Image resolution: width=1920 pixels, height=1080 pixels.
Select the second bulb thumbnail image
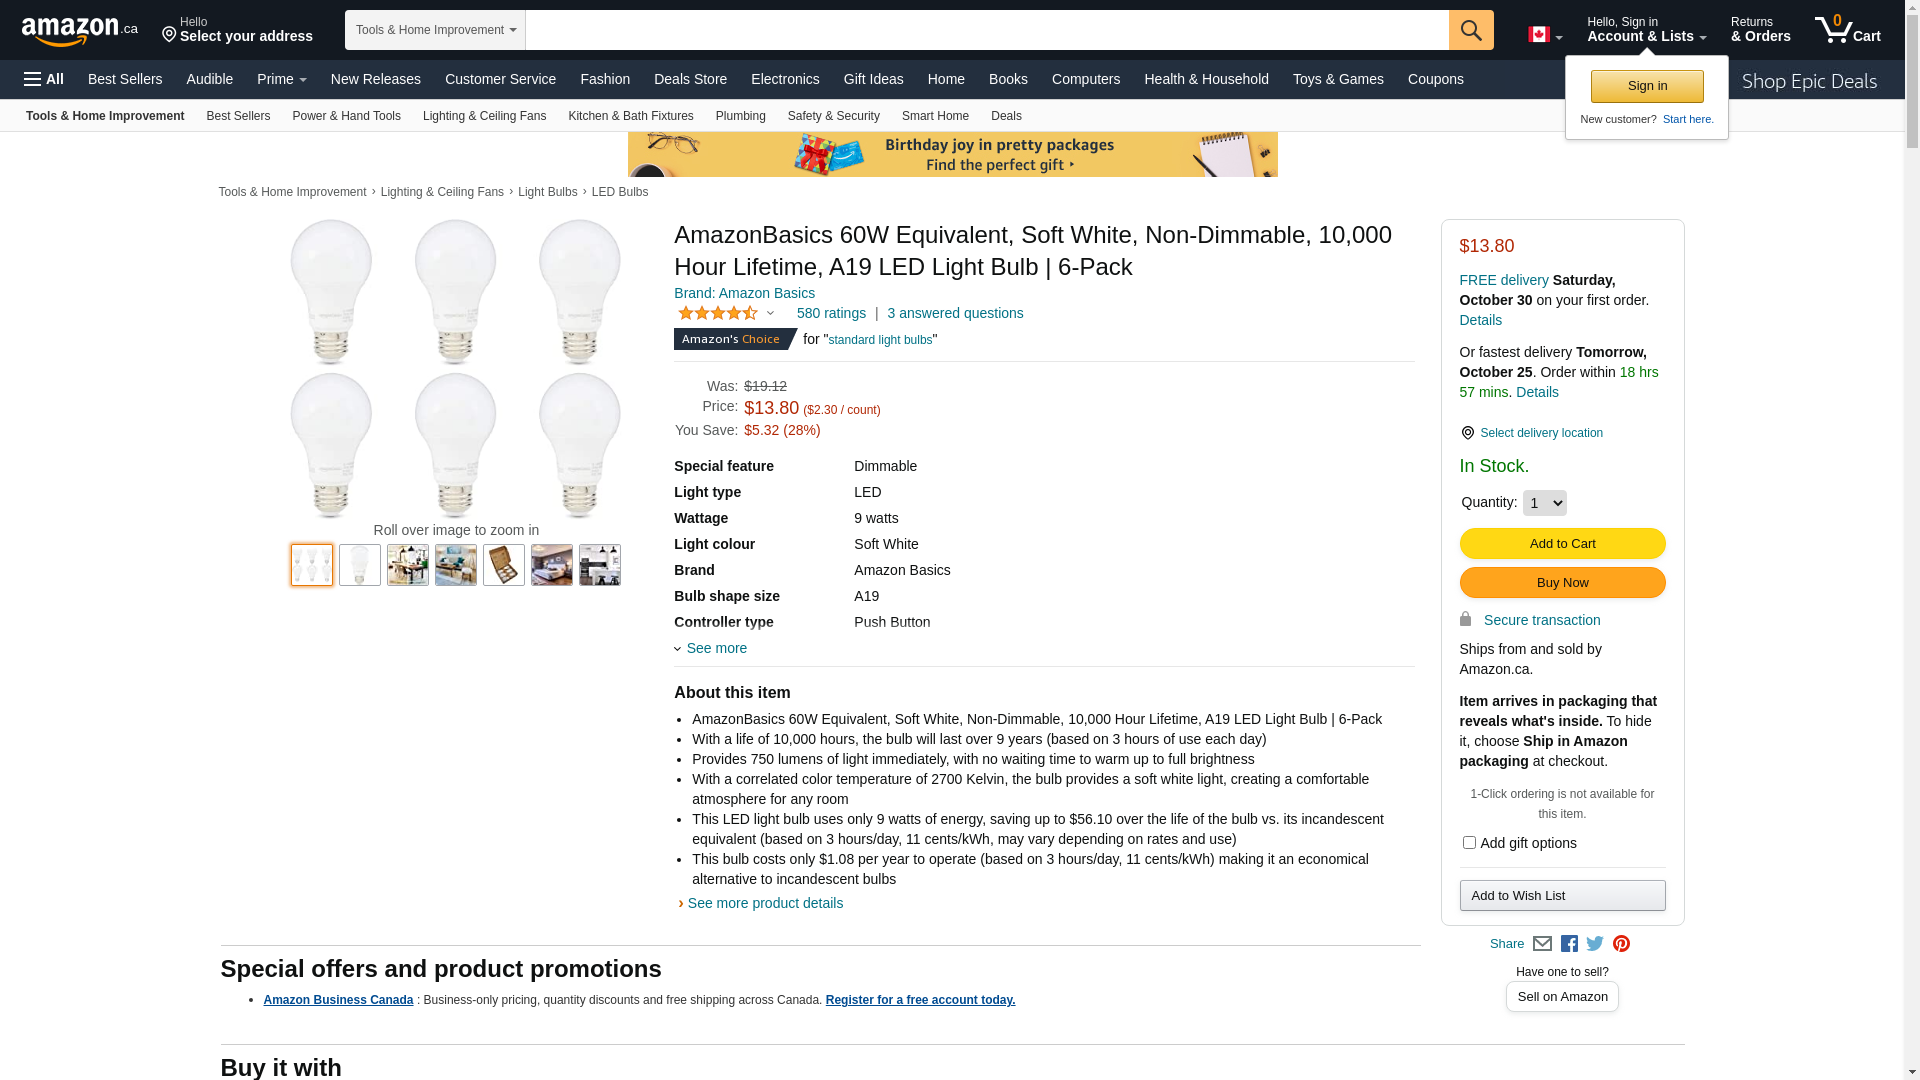360,565
